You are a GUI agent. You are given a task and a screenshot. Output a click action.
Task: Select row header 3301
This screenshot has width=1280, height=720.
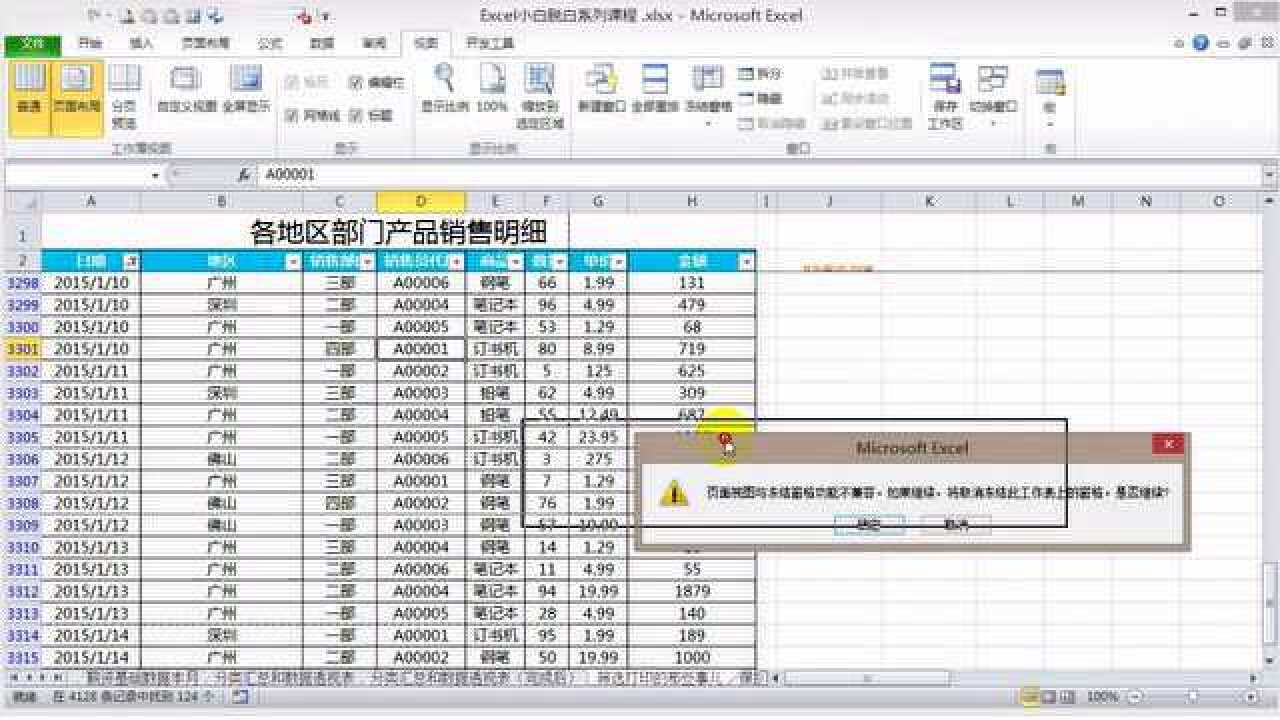[x=21, y=349]
